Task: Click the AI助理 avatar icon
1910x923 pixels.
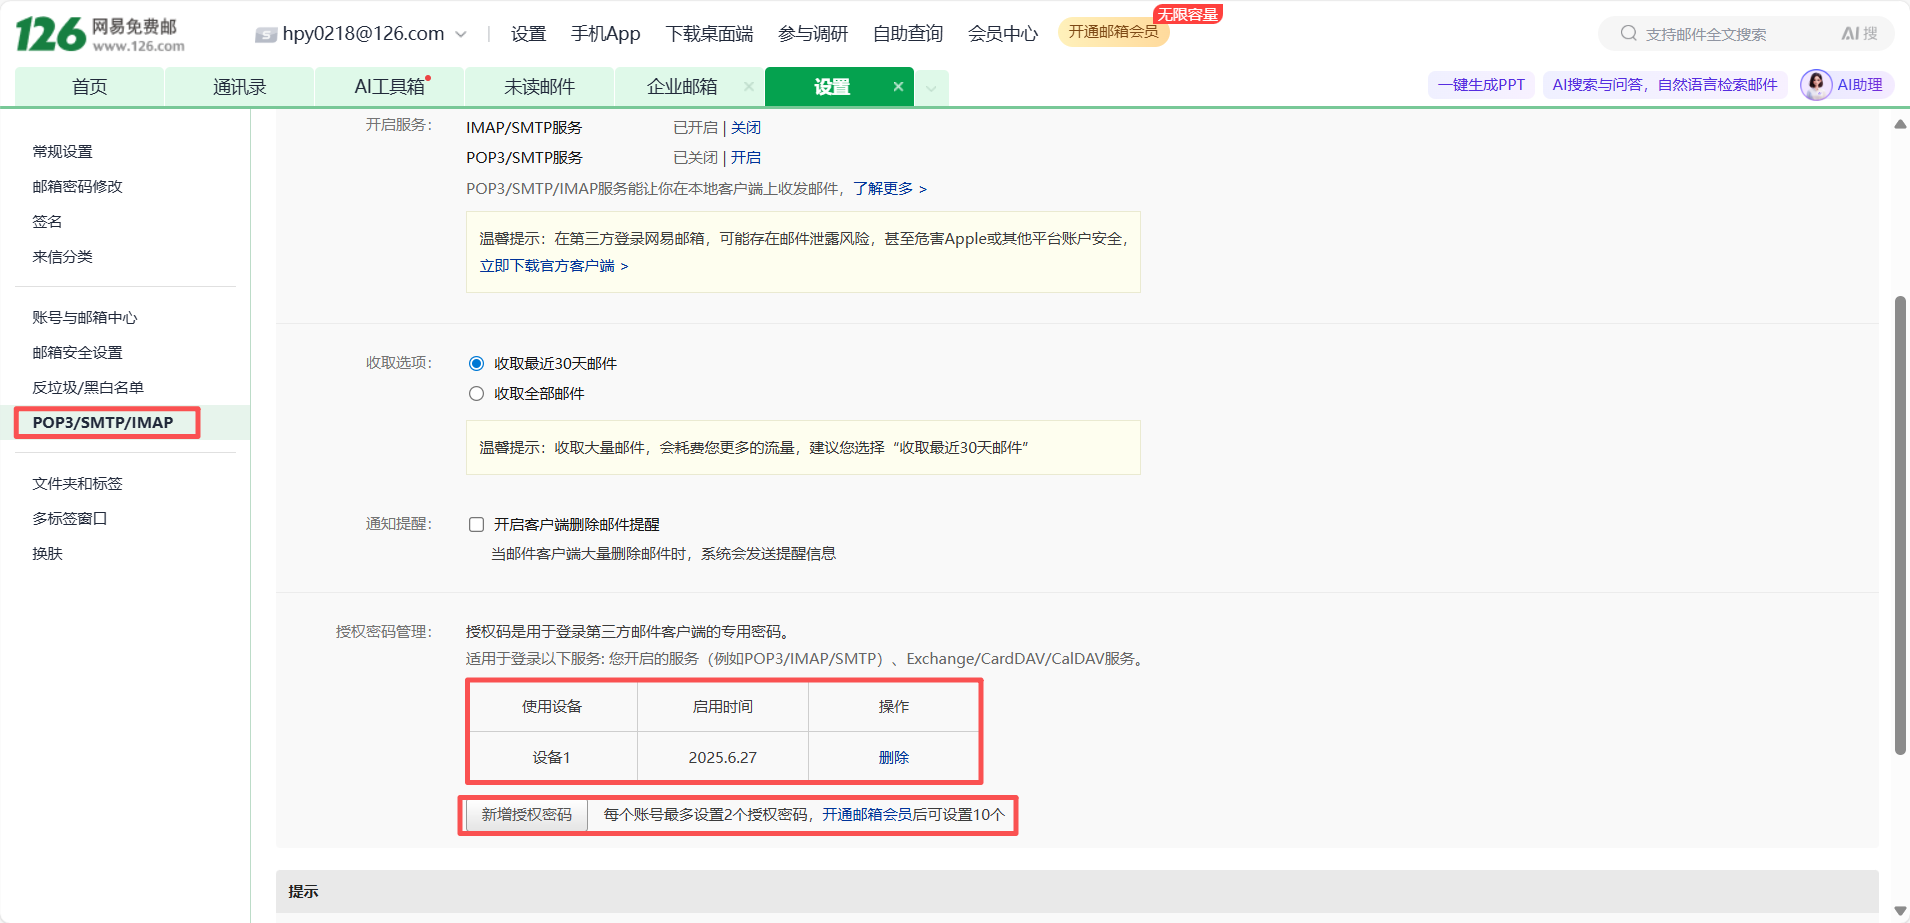Action: point(1815,85)
